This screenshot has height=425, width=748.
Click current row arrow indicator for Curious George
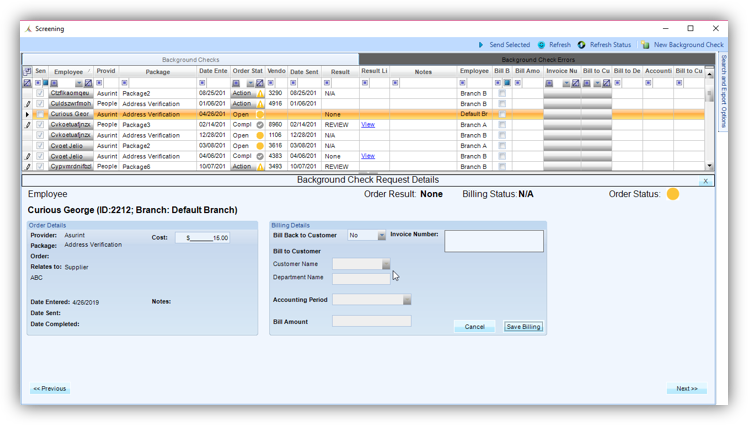27,114
